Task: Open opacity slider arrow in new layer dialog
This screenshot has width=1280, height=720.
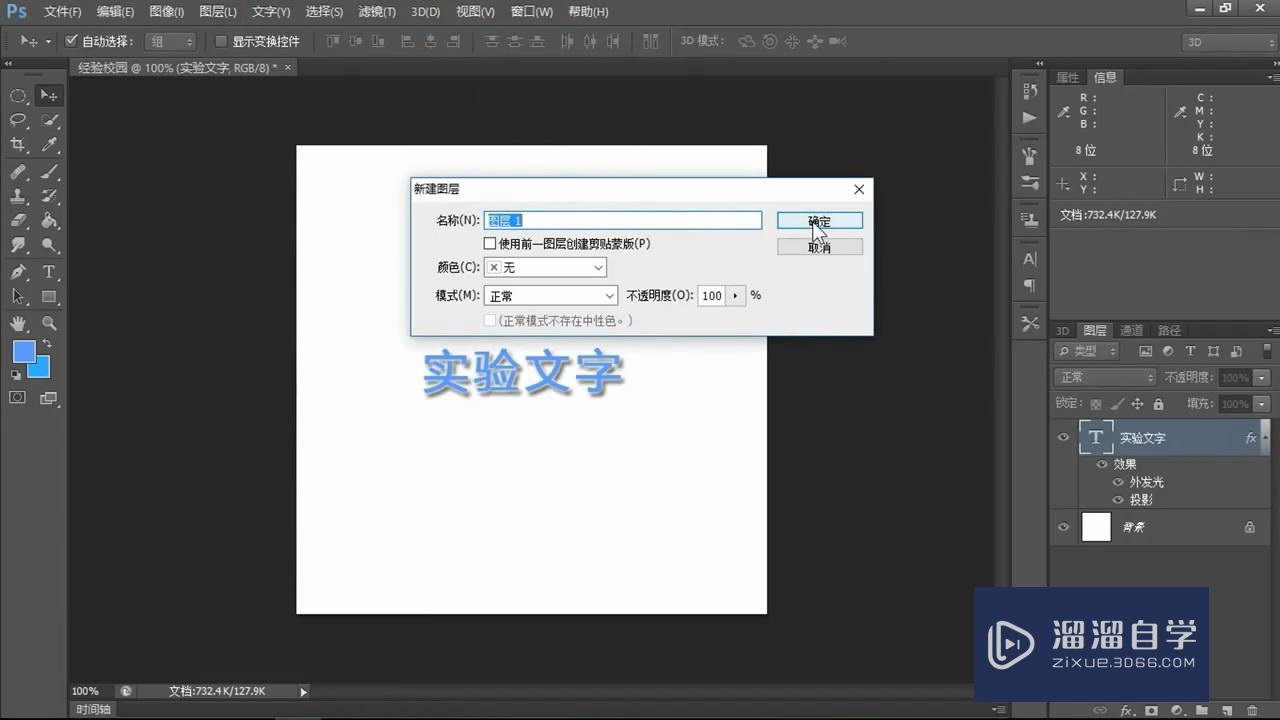Action: click(x=736, y=296)
